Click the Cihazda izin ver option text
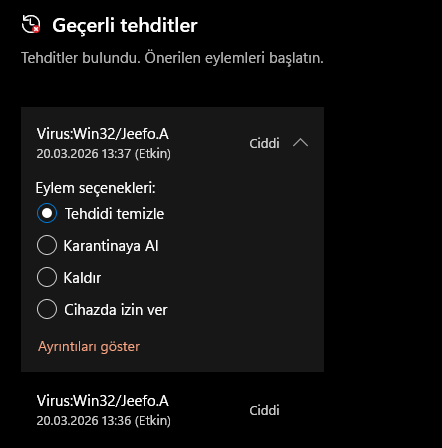Screen dimensions: 442x448 [116, 310]
